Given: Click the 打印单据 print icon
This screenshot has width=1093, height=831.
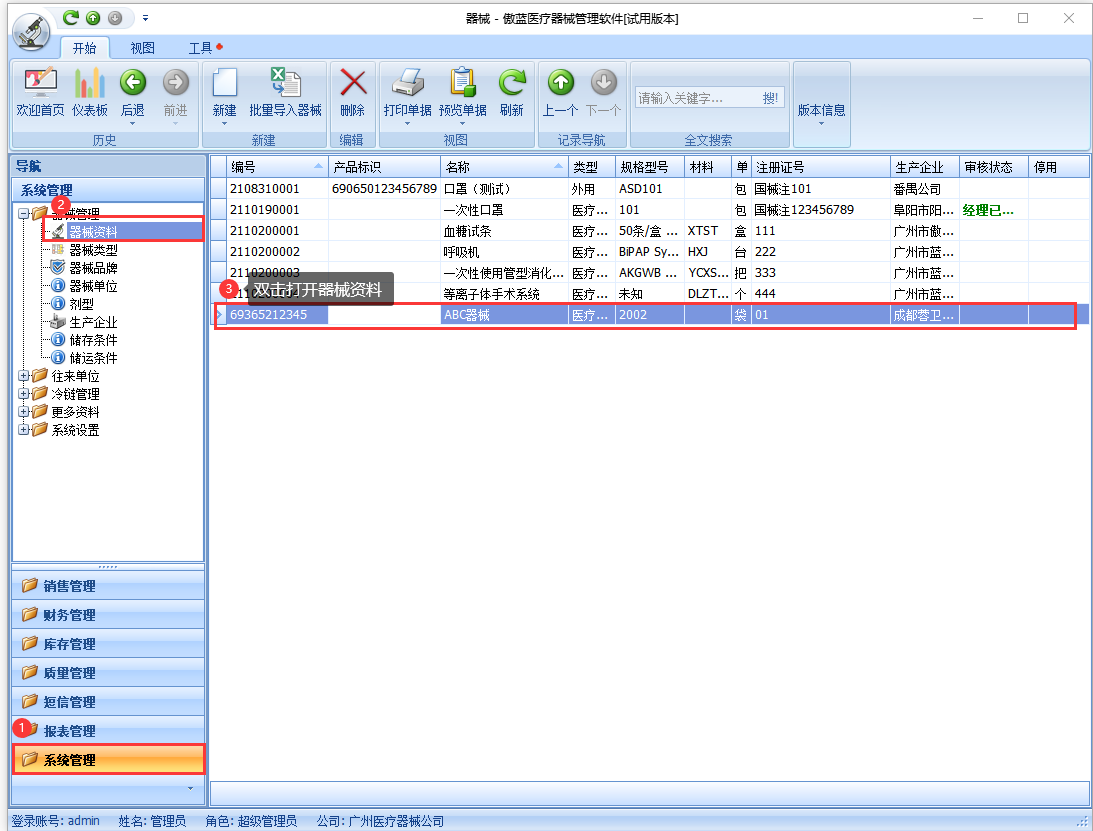Looking at the screenshot, I should pyautogui.click(x=408, y=84).
